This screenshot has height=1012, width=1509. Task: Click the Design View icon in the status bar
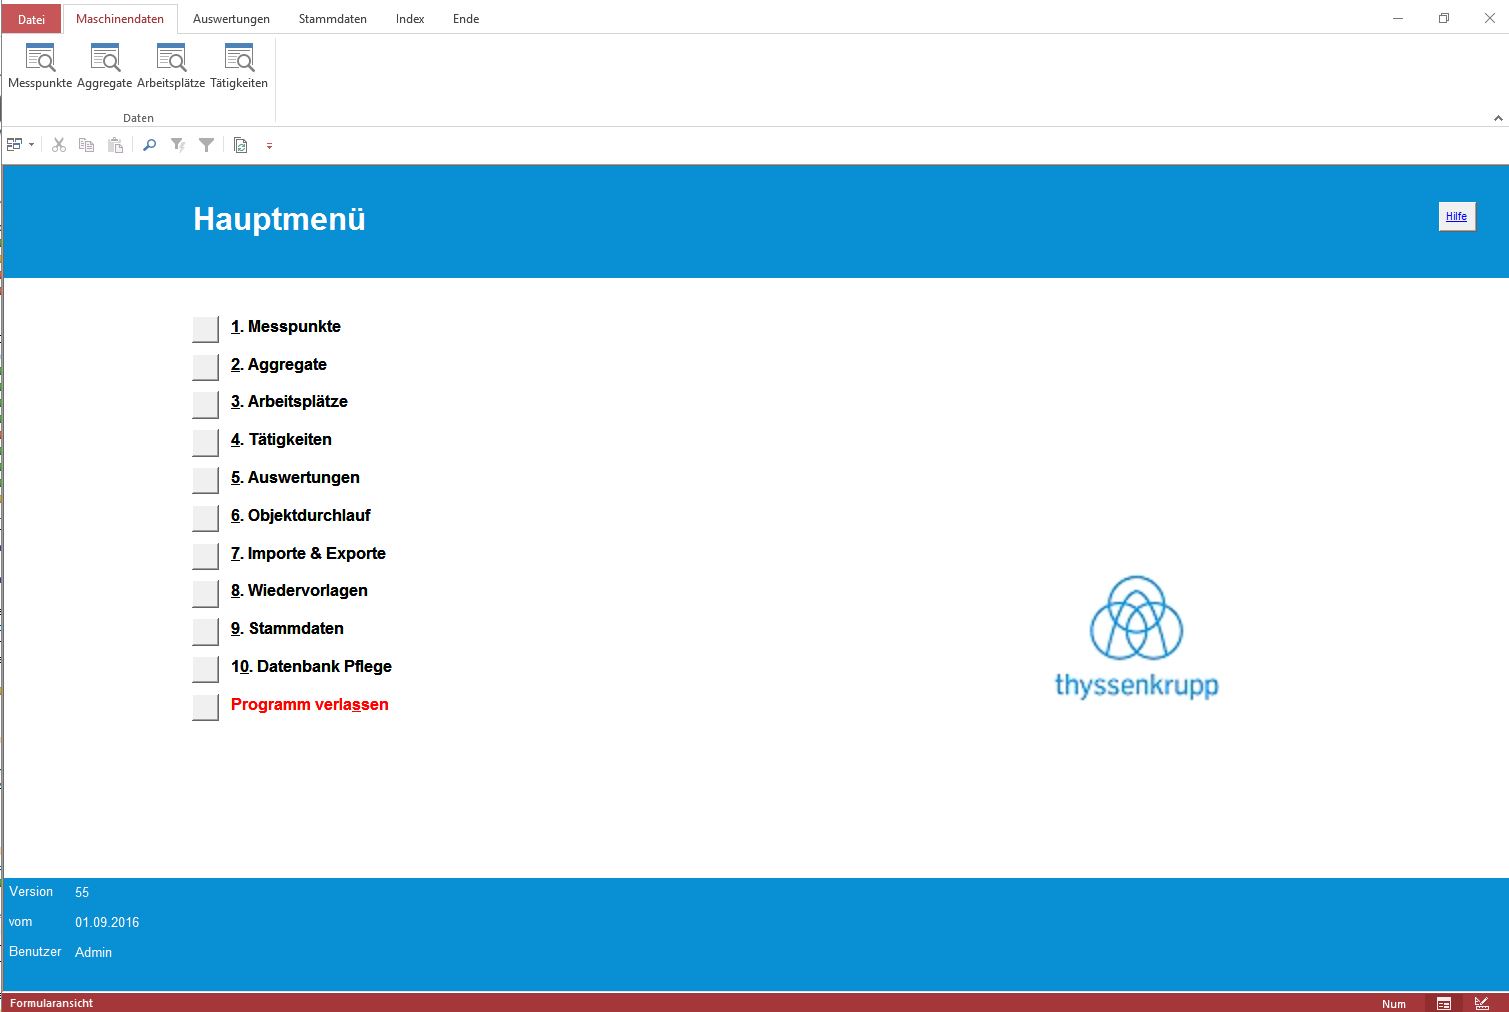[1482, 1003]
